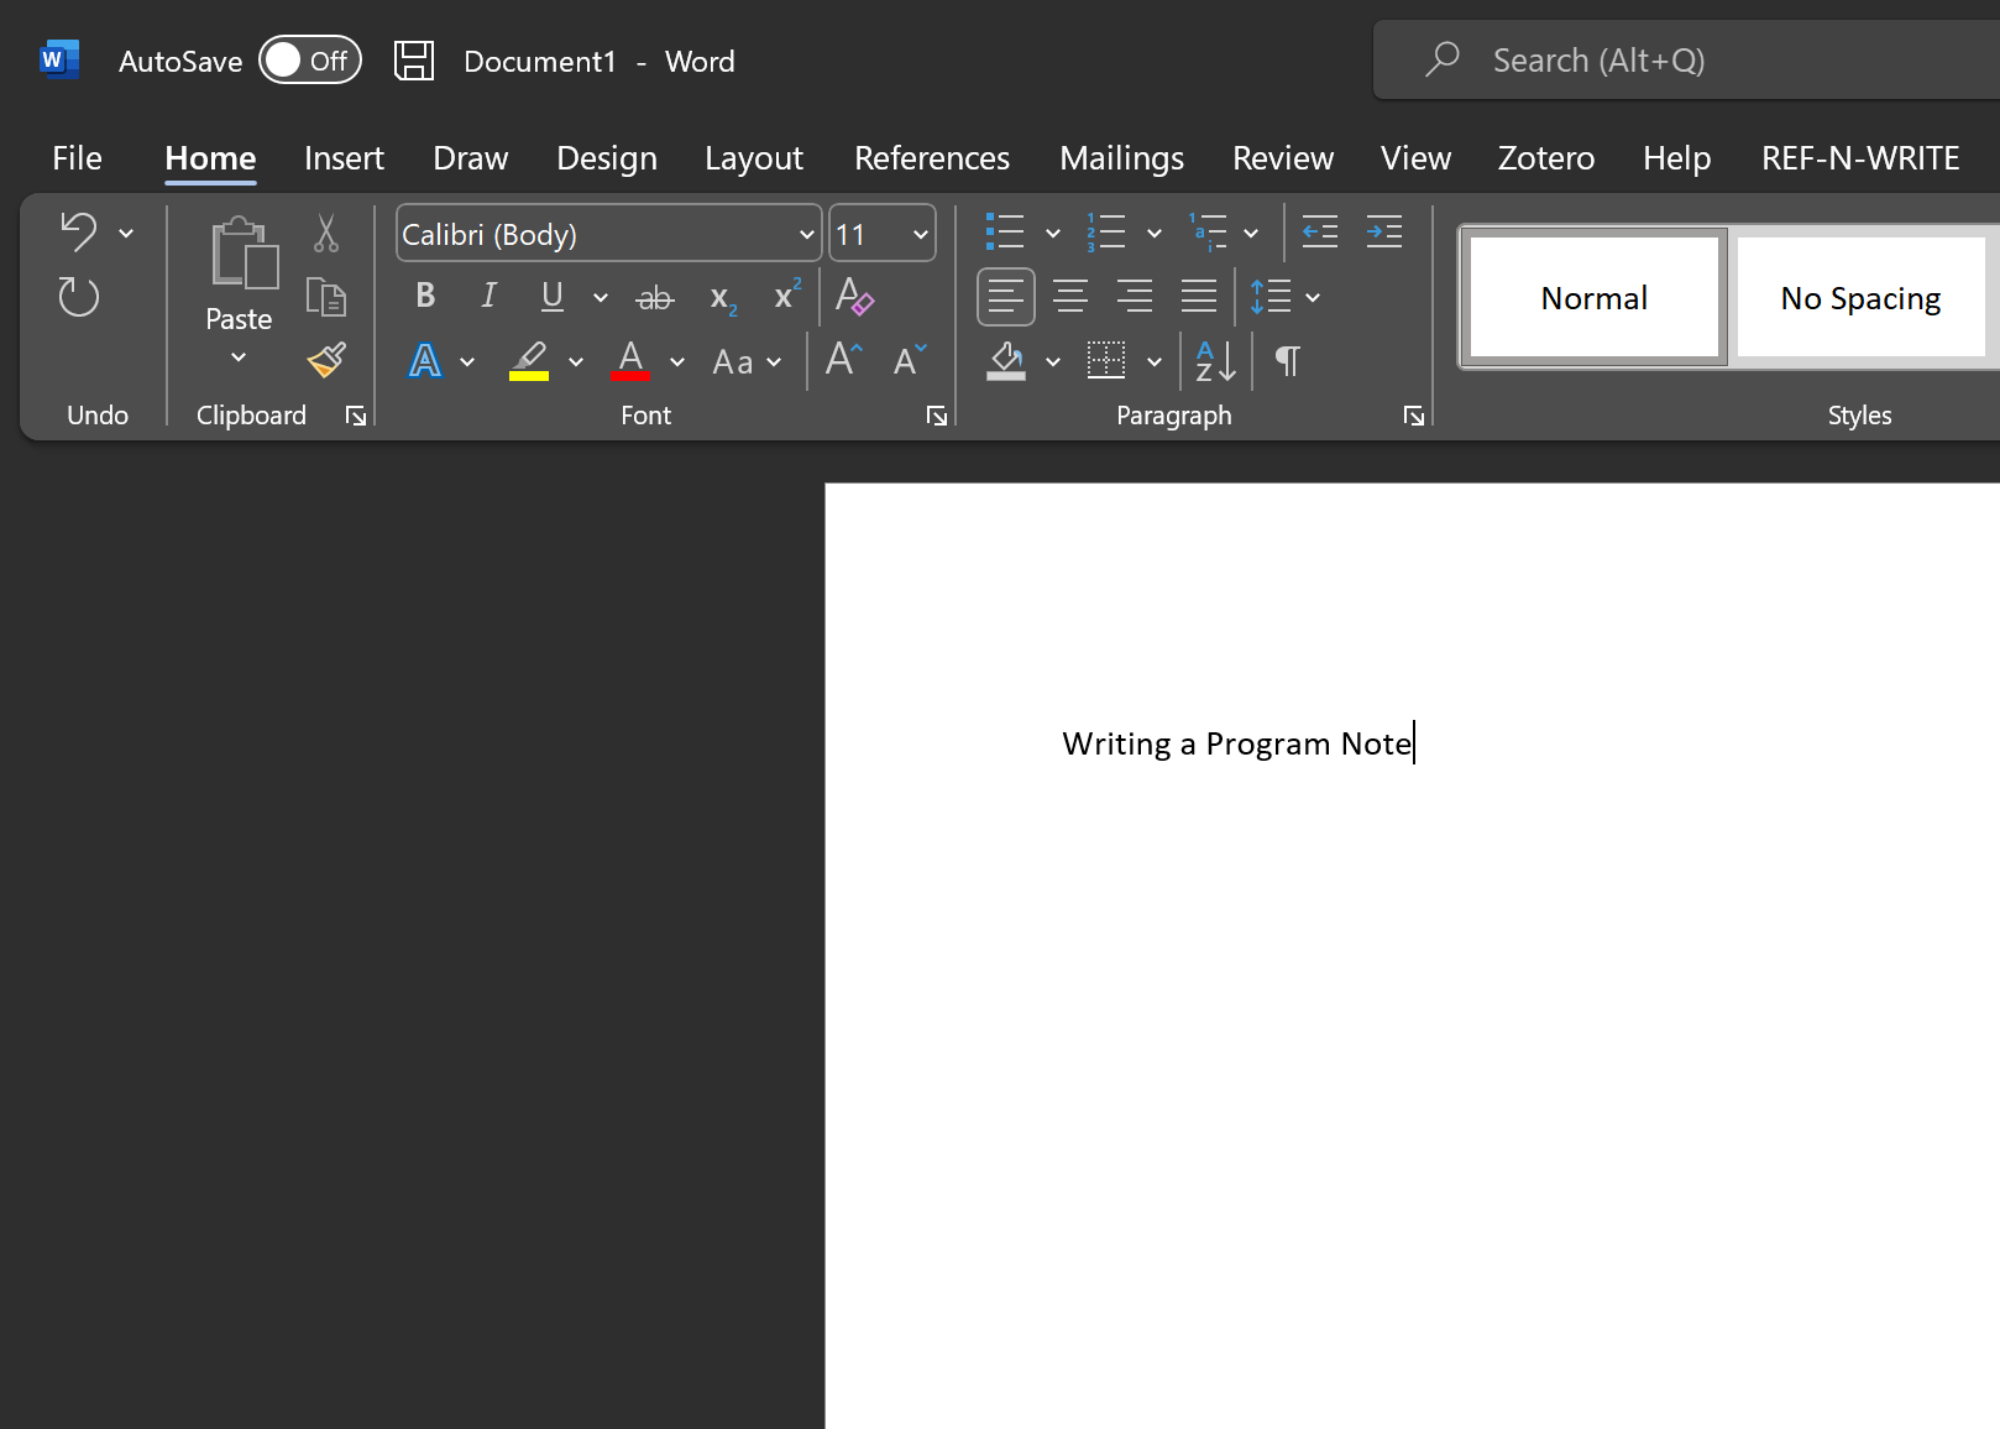Toggle AutoSave switch on
Screen dimensions: 2000x1429
[310, 61]
